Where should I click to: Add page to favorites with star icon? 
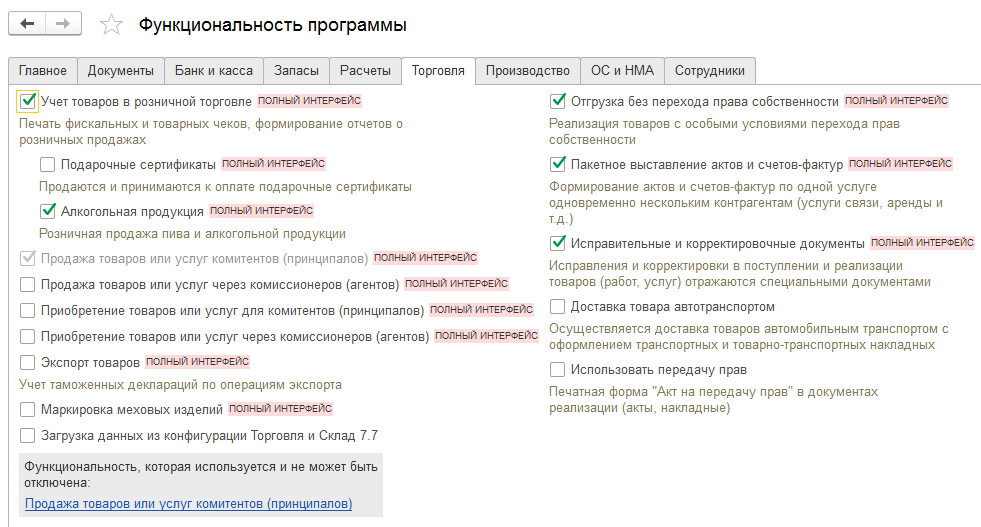(x=113, y=24)
